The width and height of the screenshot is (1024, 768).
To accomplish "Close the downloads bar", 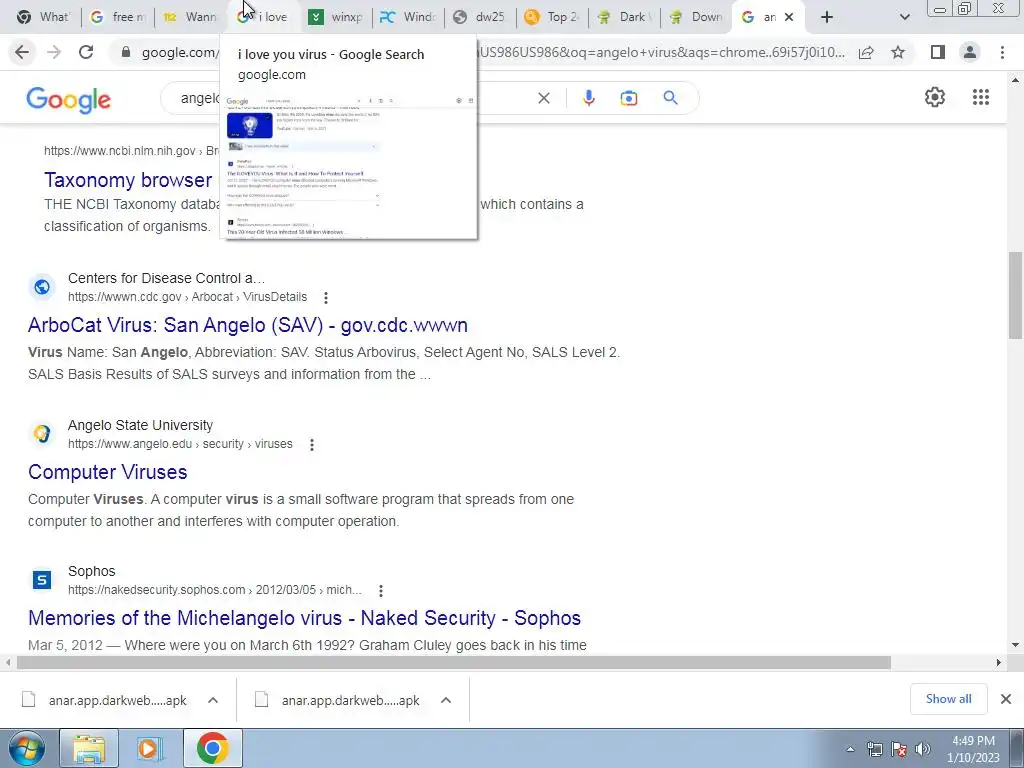I will pyautogui.click(x=1006, y=699).
